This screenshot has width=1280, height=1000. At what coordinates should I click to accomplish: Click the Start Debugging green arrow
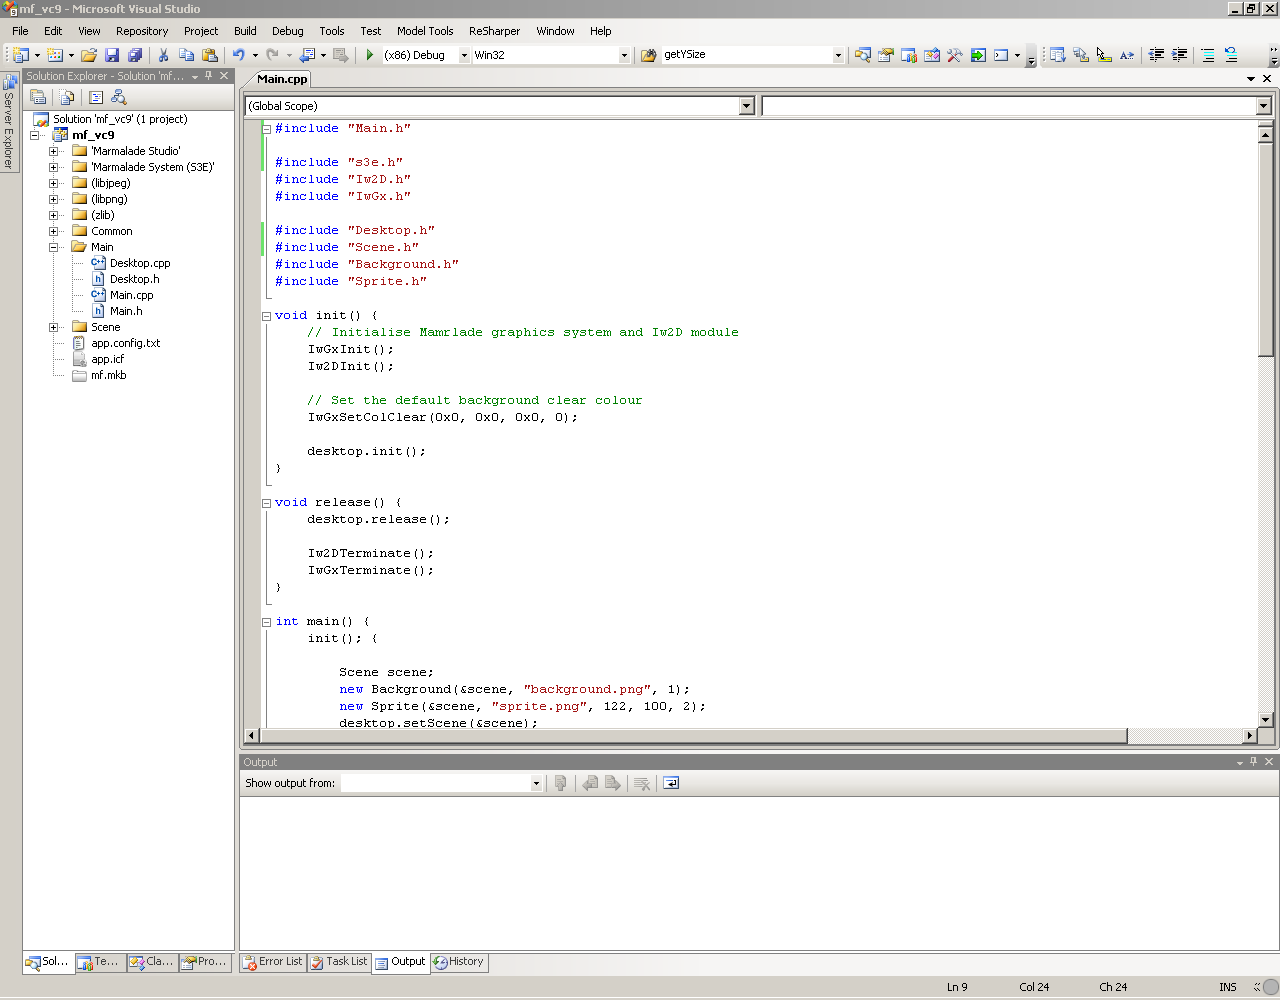[370, 55]
